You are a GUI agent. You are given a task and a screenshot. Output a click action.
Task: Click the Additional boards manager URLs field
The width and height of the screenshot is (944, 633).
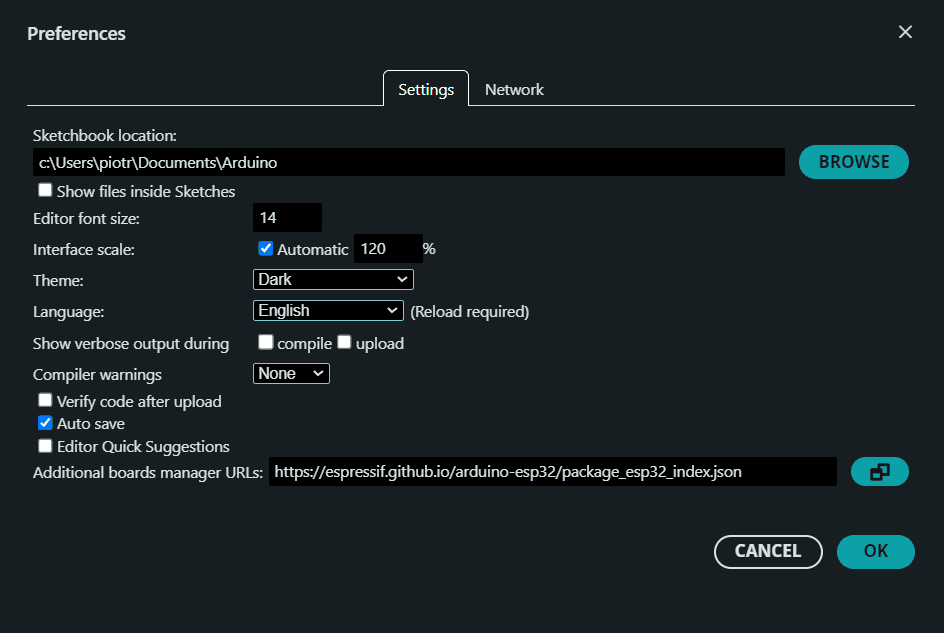[x=551, y=471]
